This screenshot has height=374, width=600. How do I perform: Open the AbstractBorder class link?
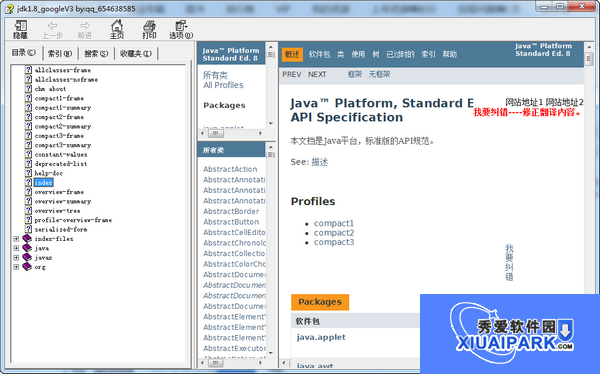click(x=231, y=211)
